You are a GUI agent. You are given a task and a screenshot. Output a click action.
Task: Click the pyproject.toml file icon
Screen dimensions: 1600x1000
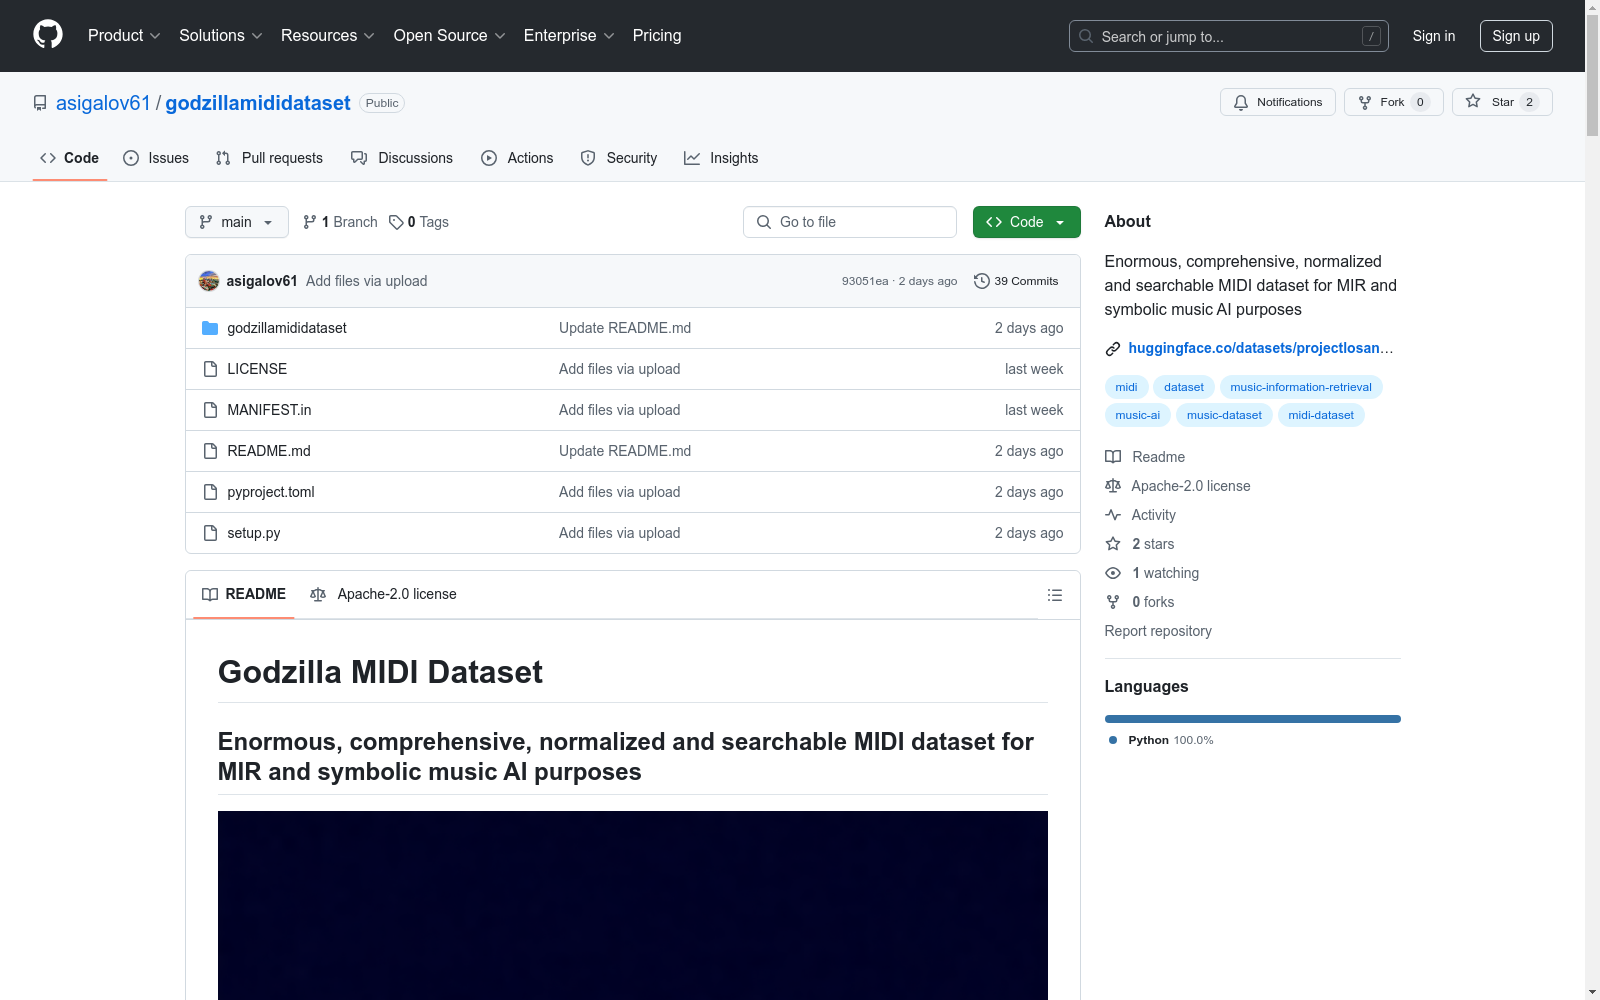210,492
